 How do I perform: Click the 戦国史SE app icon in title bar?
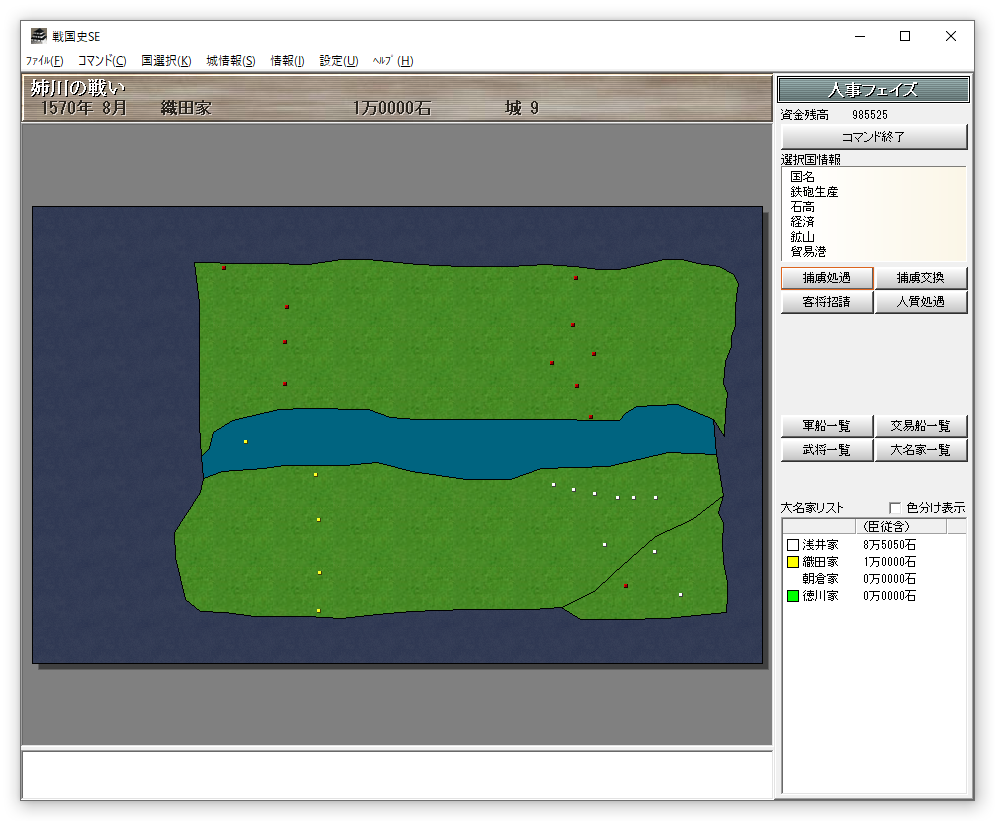pyautogui.click(x=38, y=36)
